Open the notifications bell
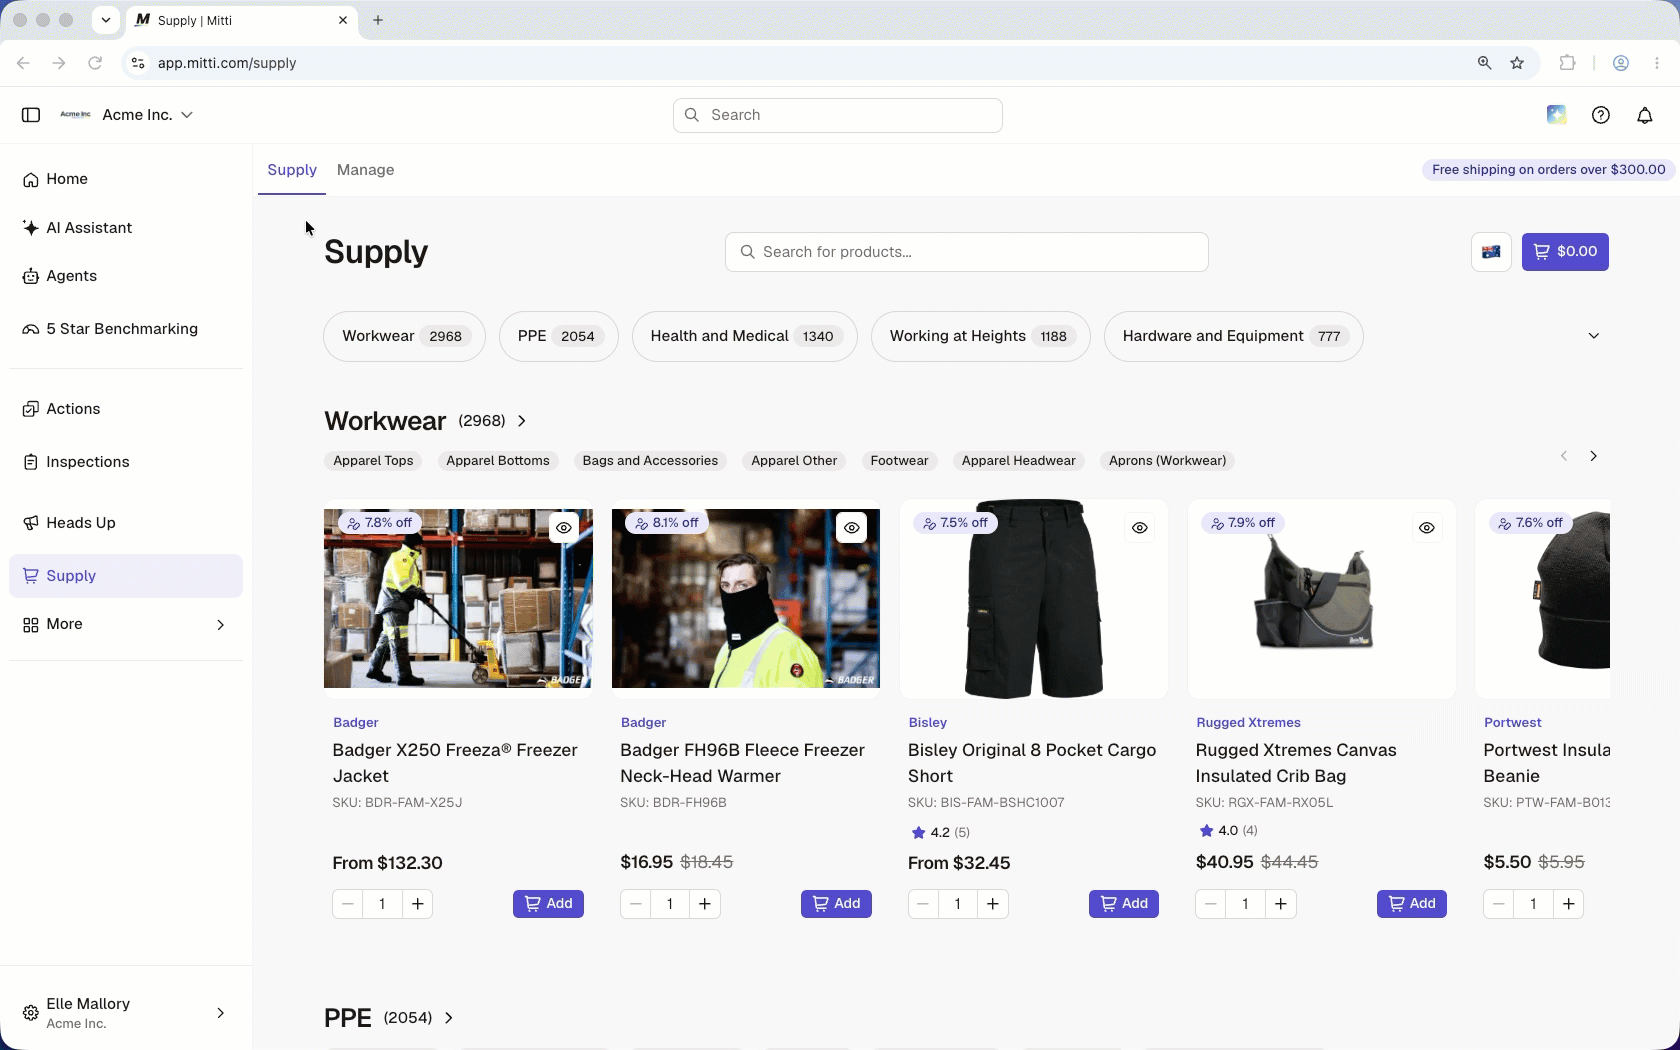The height and width of the screenshot is (1050, 1680). pyautogui.click(x=1645, y=115)
